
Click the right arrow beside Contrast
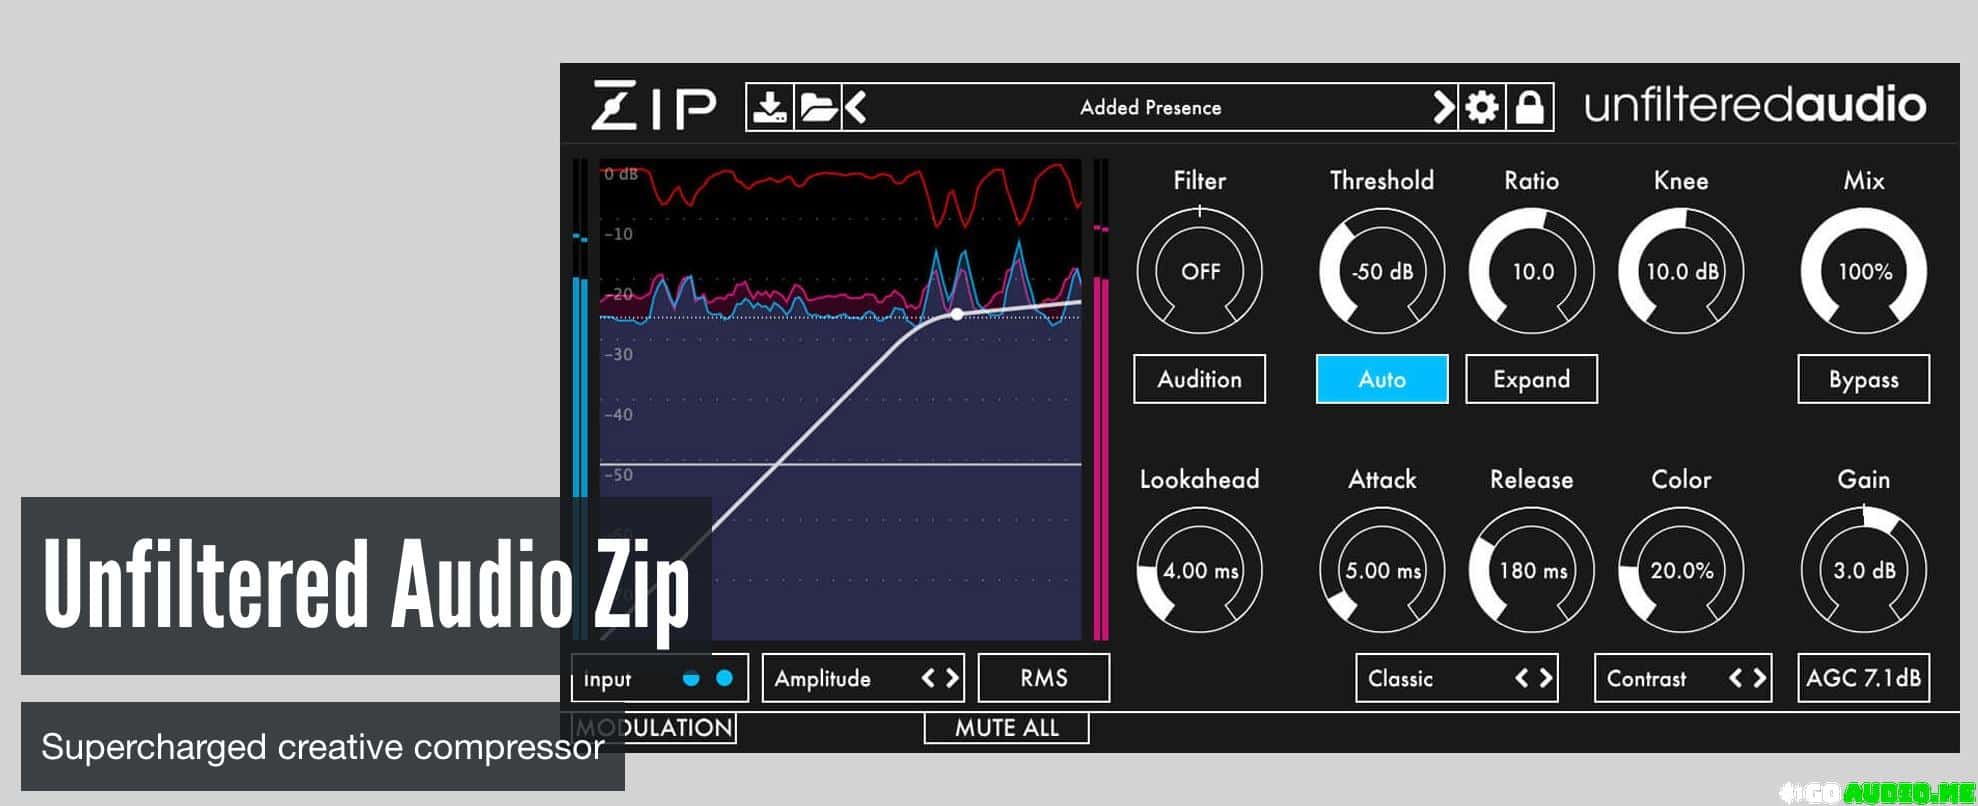[x=1760, y=678]
